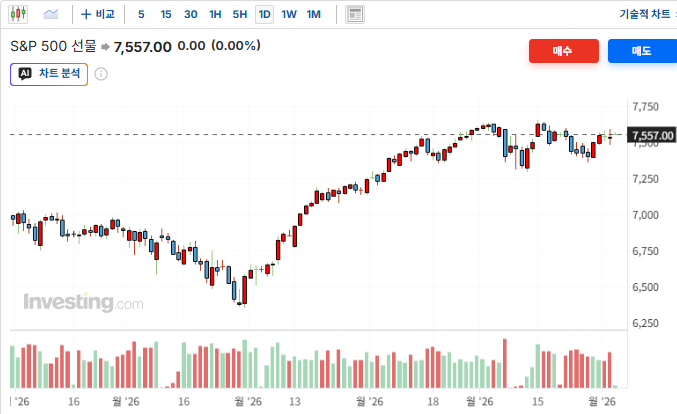677x414 pixels.
Task: Click the 7,750 price axis label
Action: click(x=645, y=107)
